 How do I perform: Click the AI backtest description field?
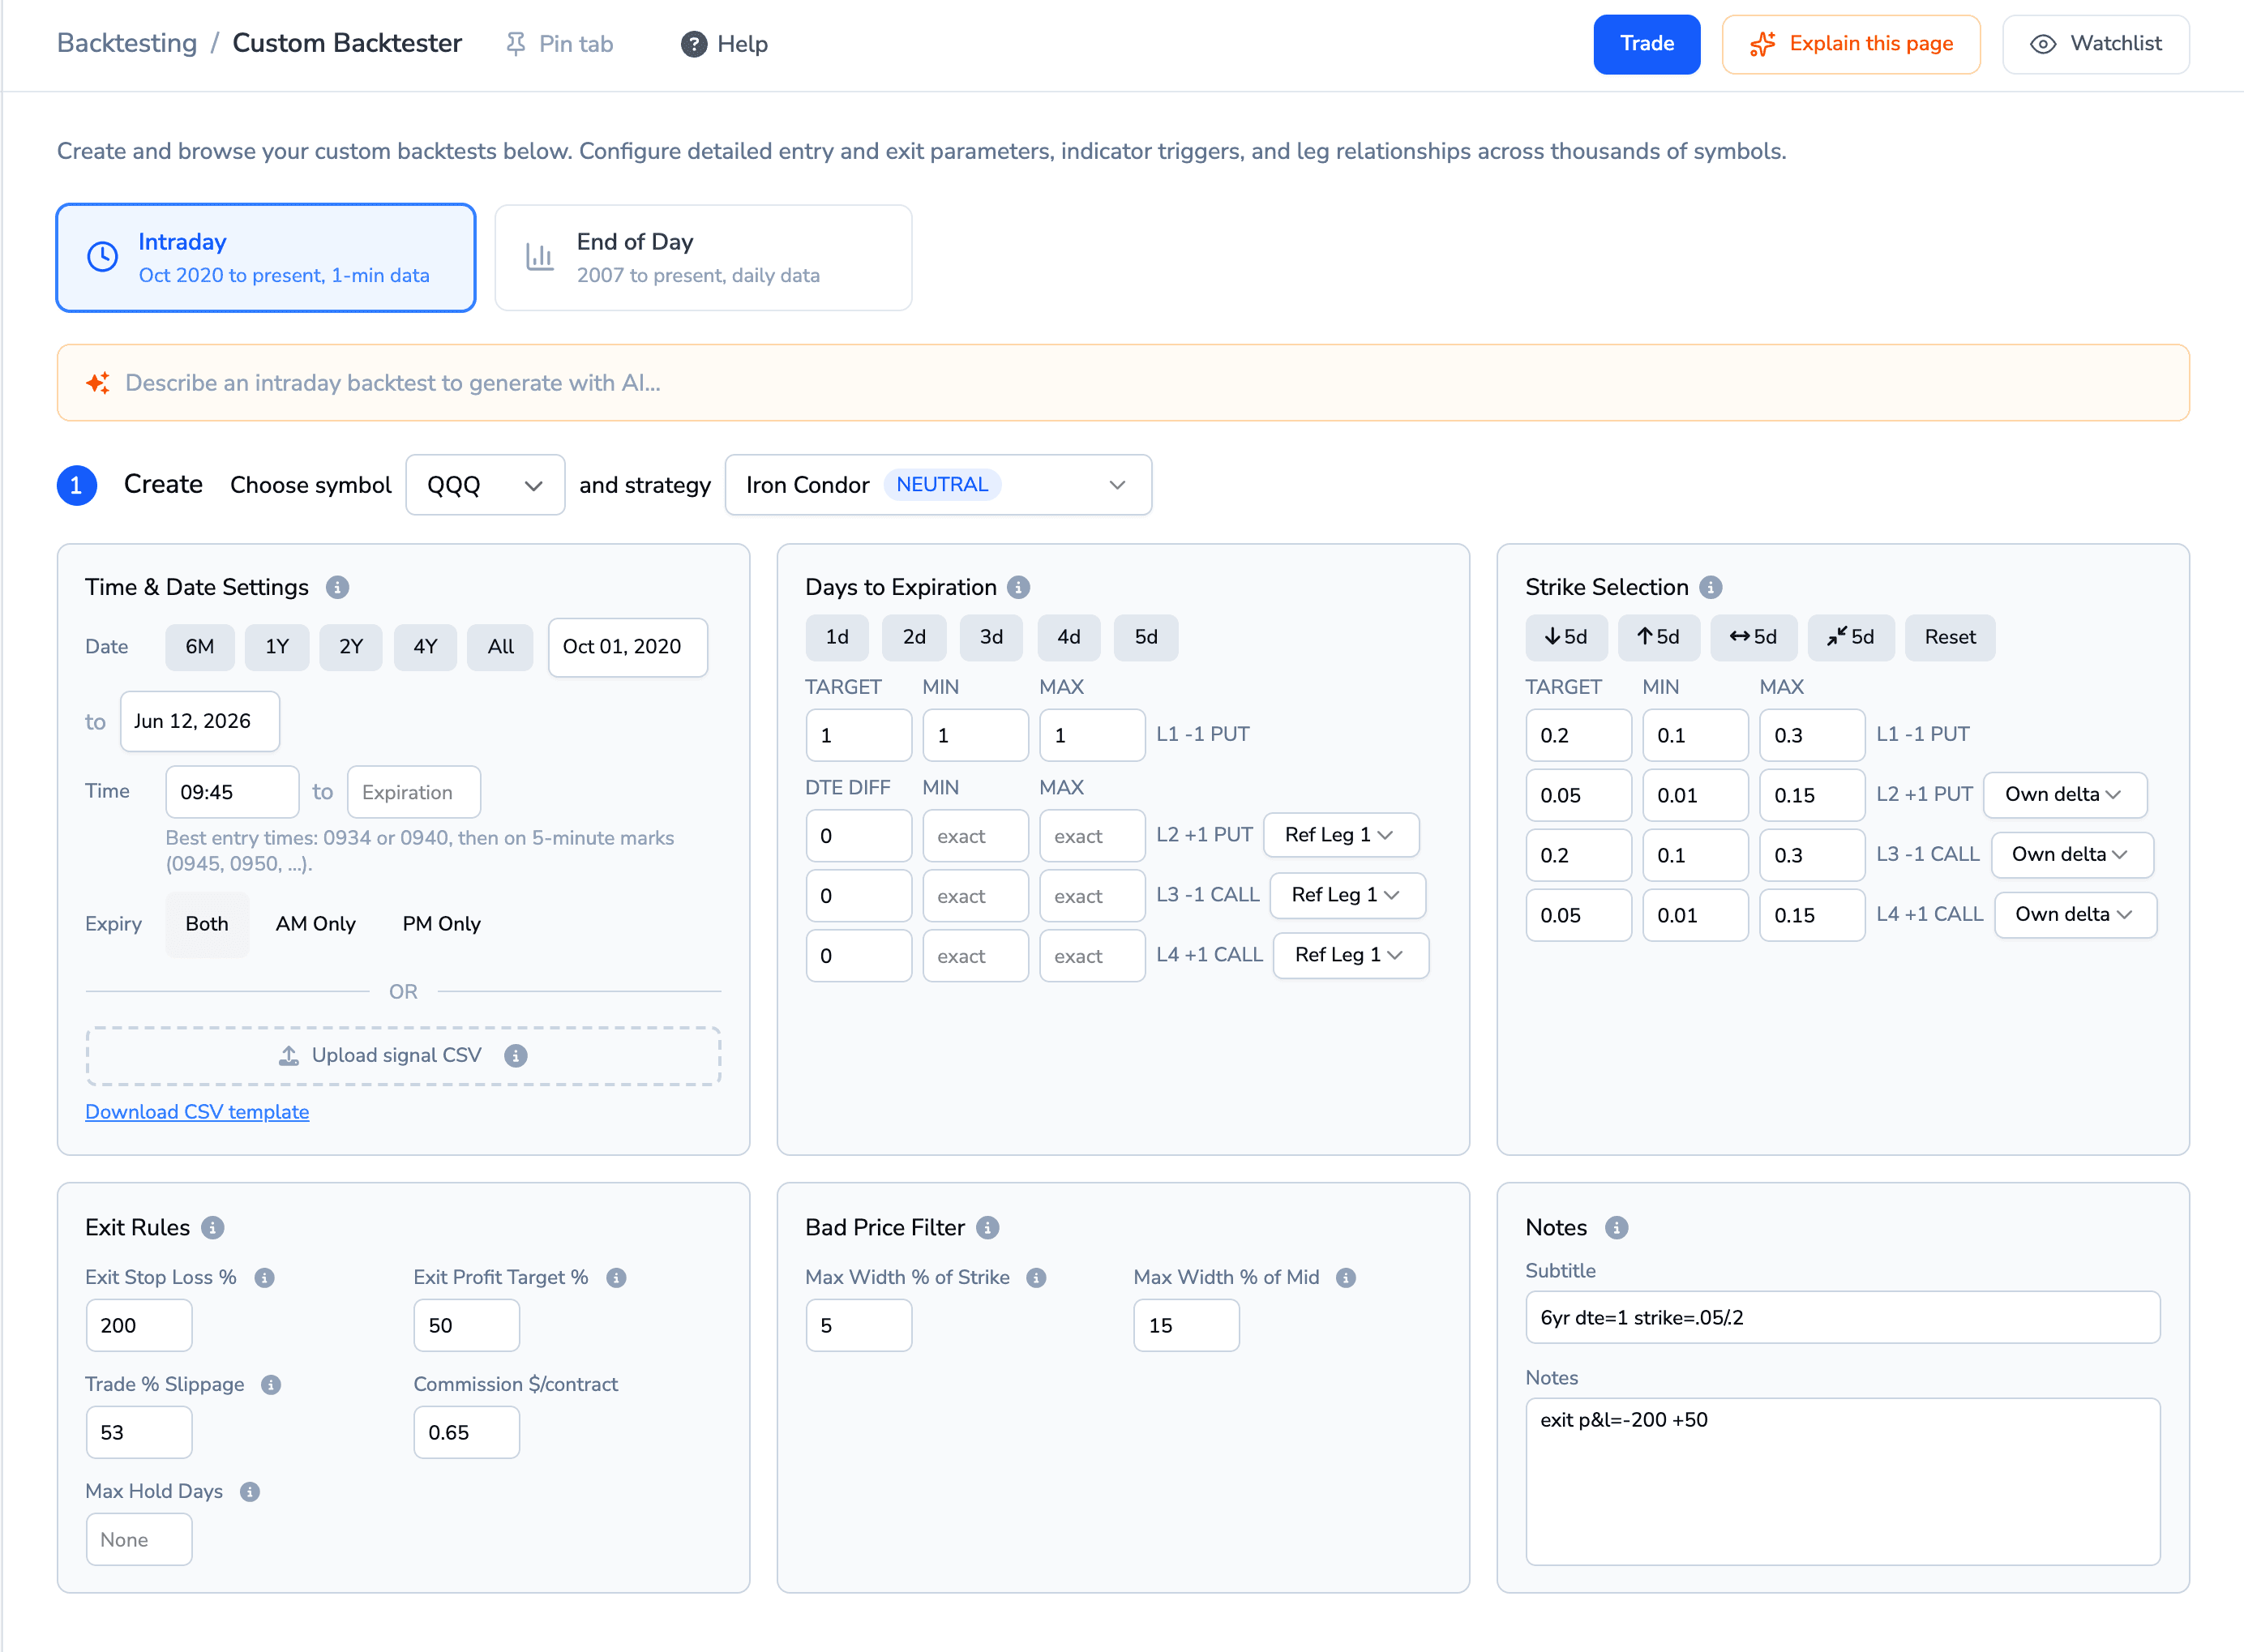pos(1123,383)
